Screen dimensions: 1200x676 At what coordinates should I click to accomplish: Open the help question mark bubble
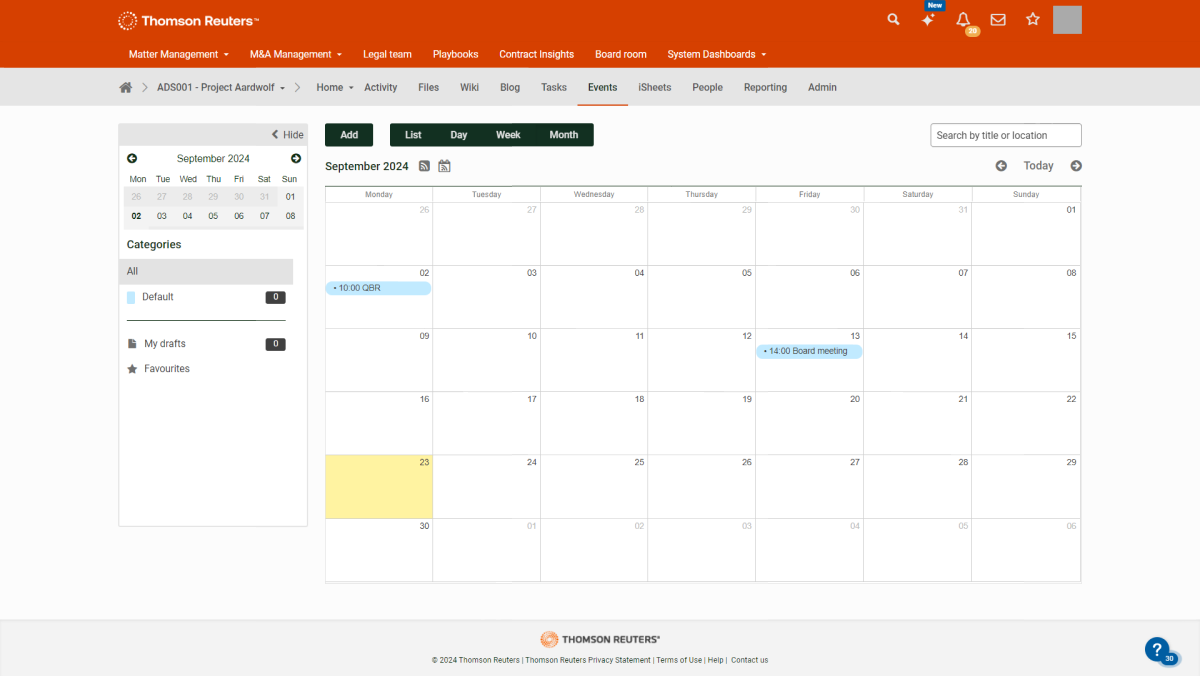[1156, 648]
